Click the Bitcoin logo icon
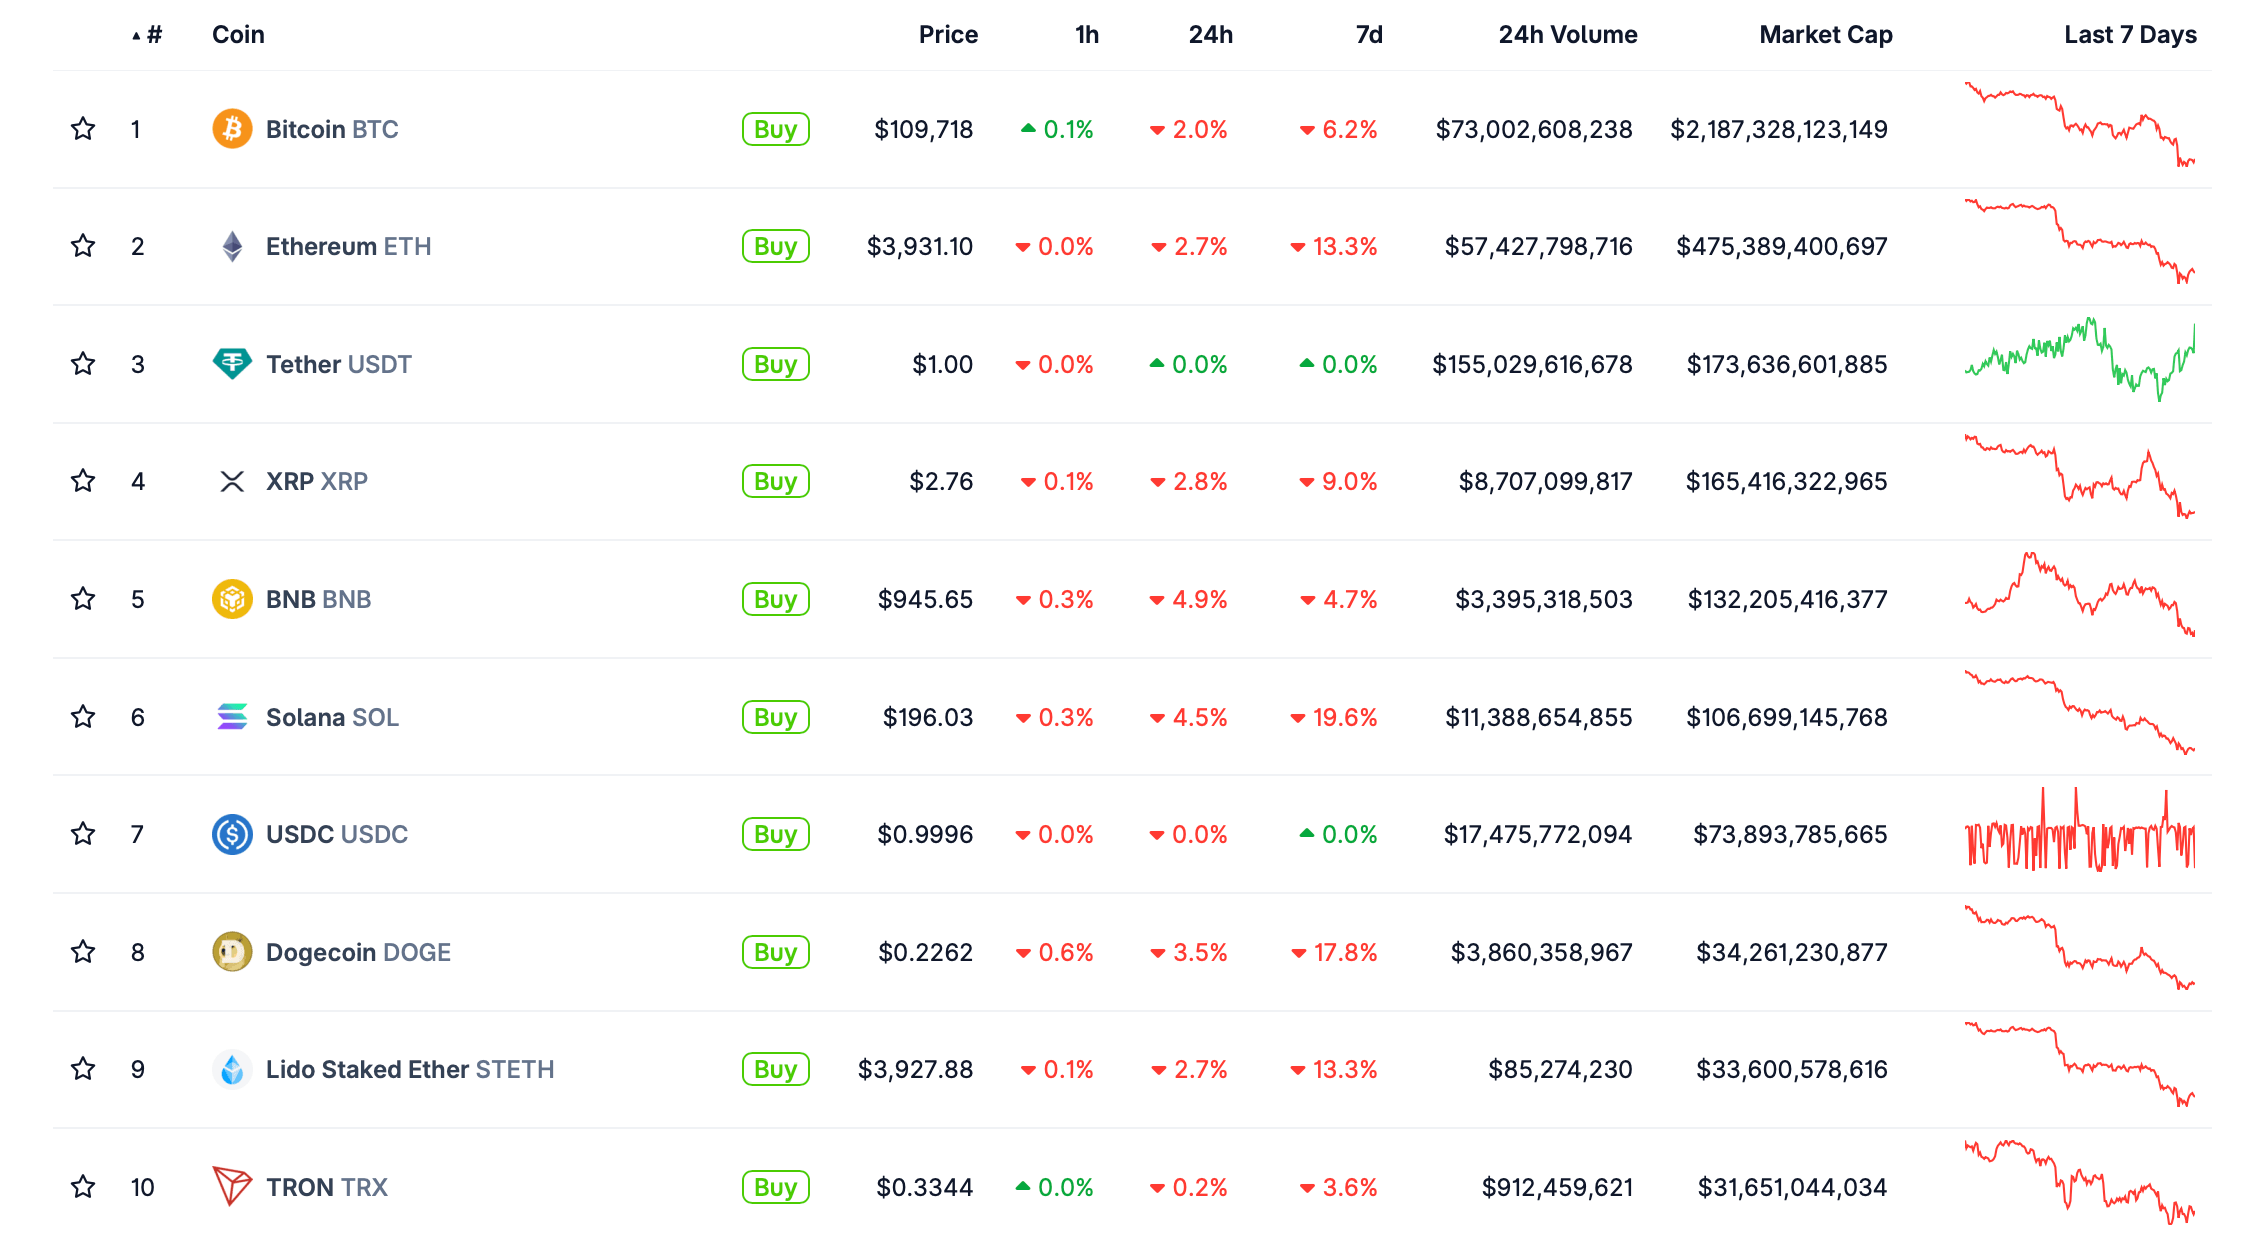 (x=232, y=129)
